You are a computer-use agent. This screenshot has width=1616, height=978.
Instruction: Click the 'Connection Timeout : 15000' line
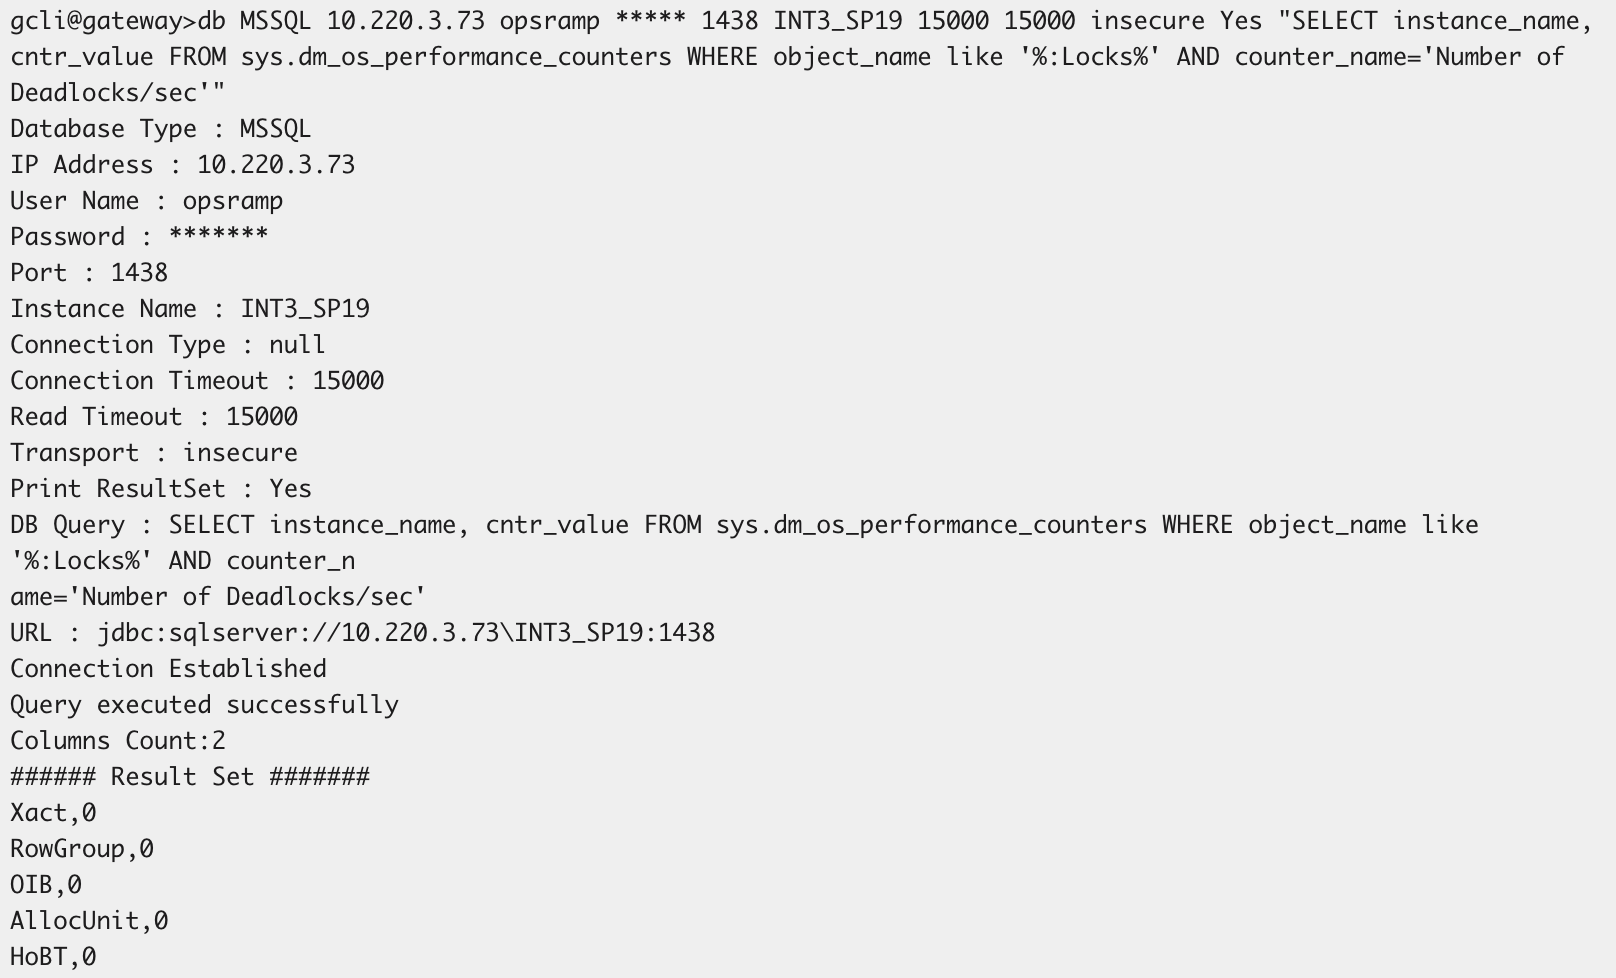[x=197, y=381]
